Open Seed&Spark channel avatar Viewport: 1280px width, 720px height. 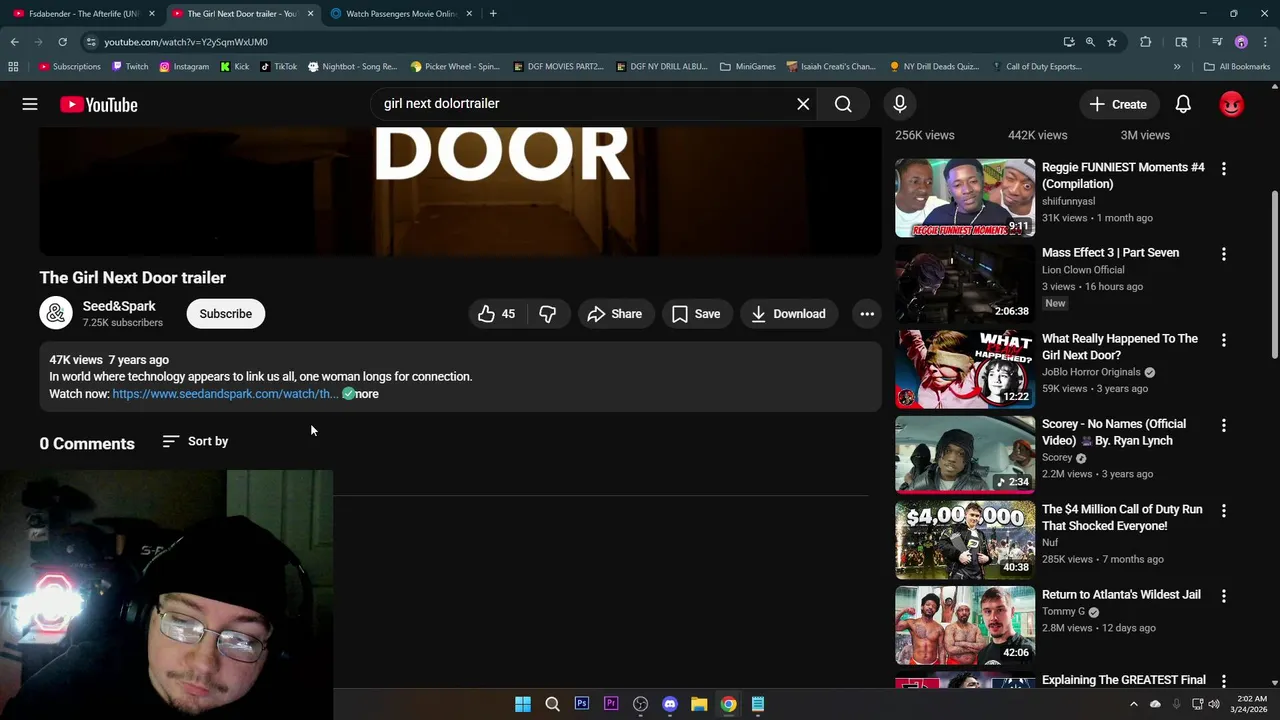pyautogui.click(x=56, y=313)
